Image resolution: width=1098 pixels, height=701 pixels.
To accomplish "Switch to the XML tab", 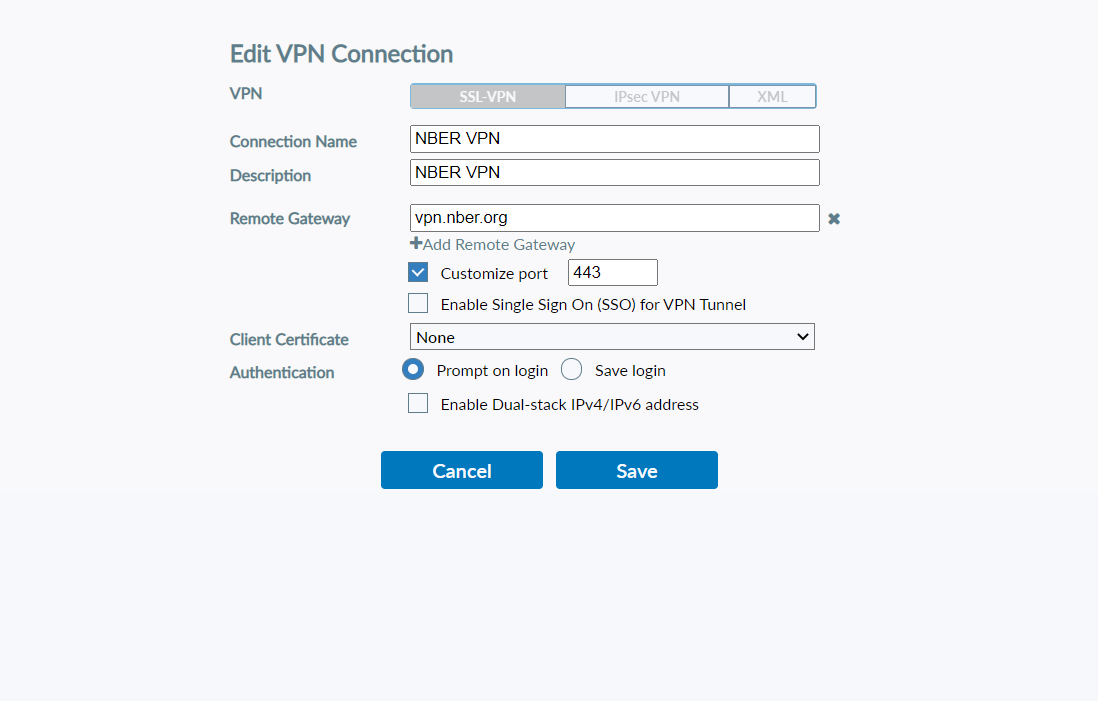I will pyautogui.click(x=772, y=97).
